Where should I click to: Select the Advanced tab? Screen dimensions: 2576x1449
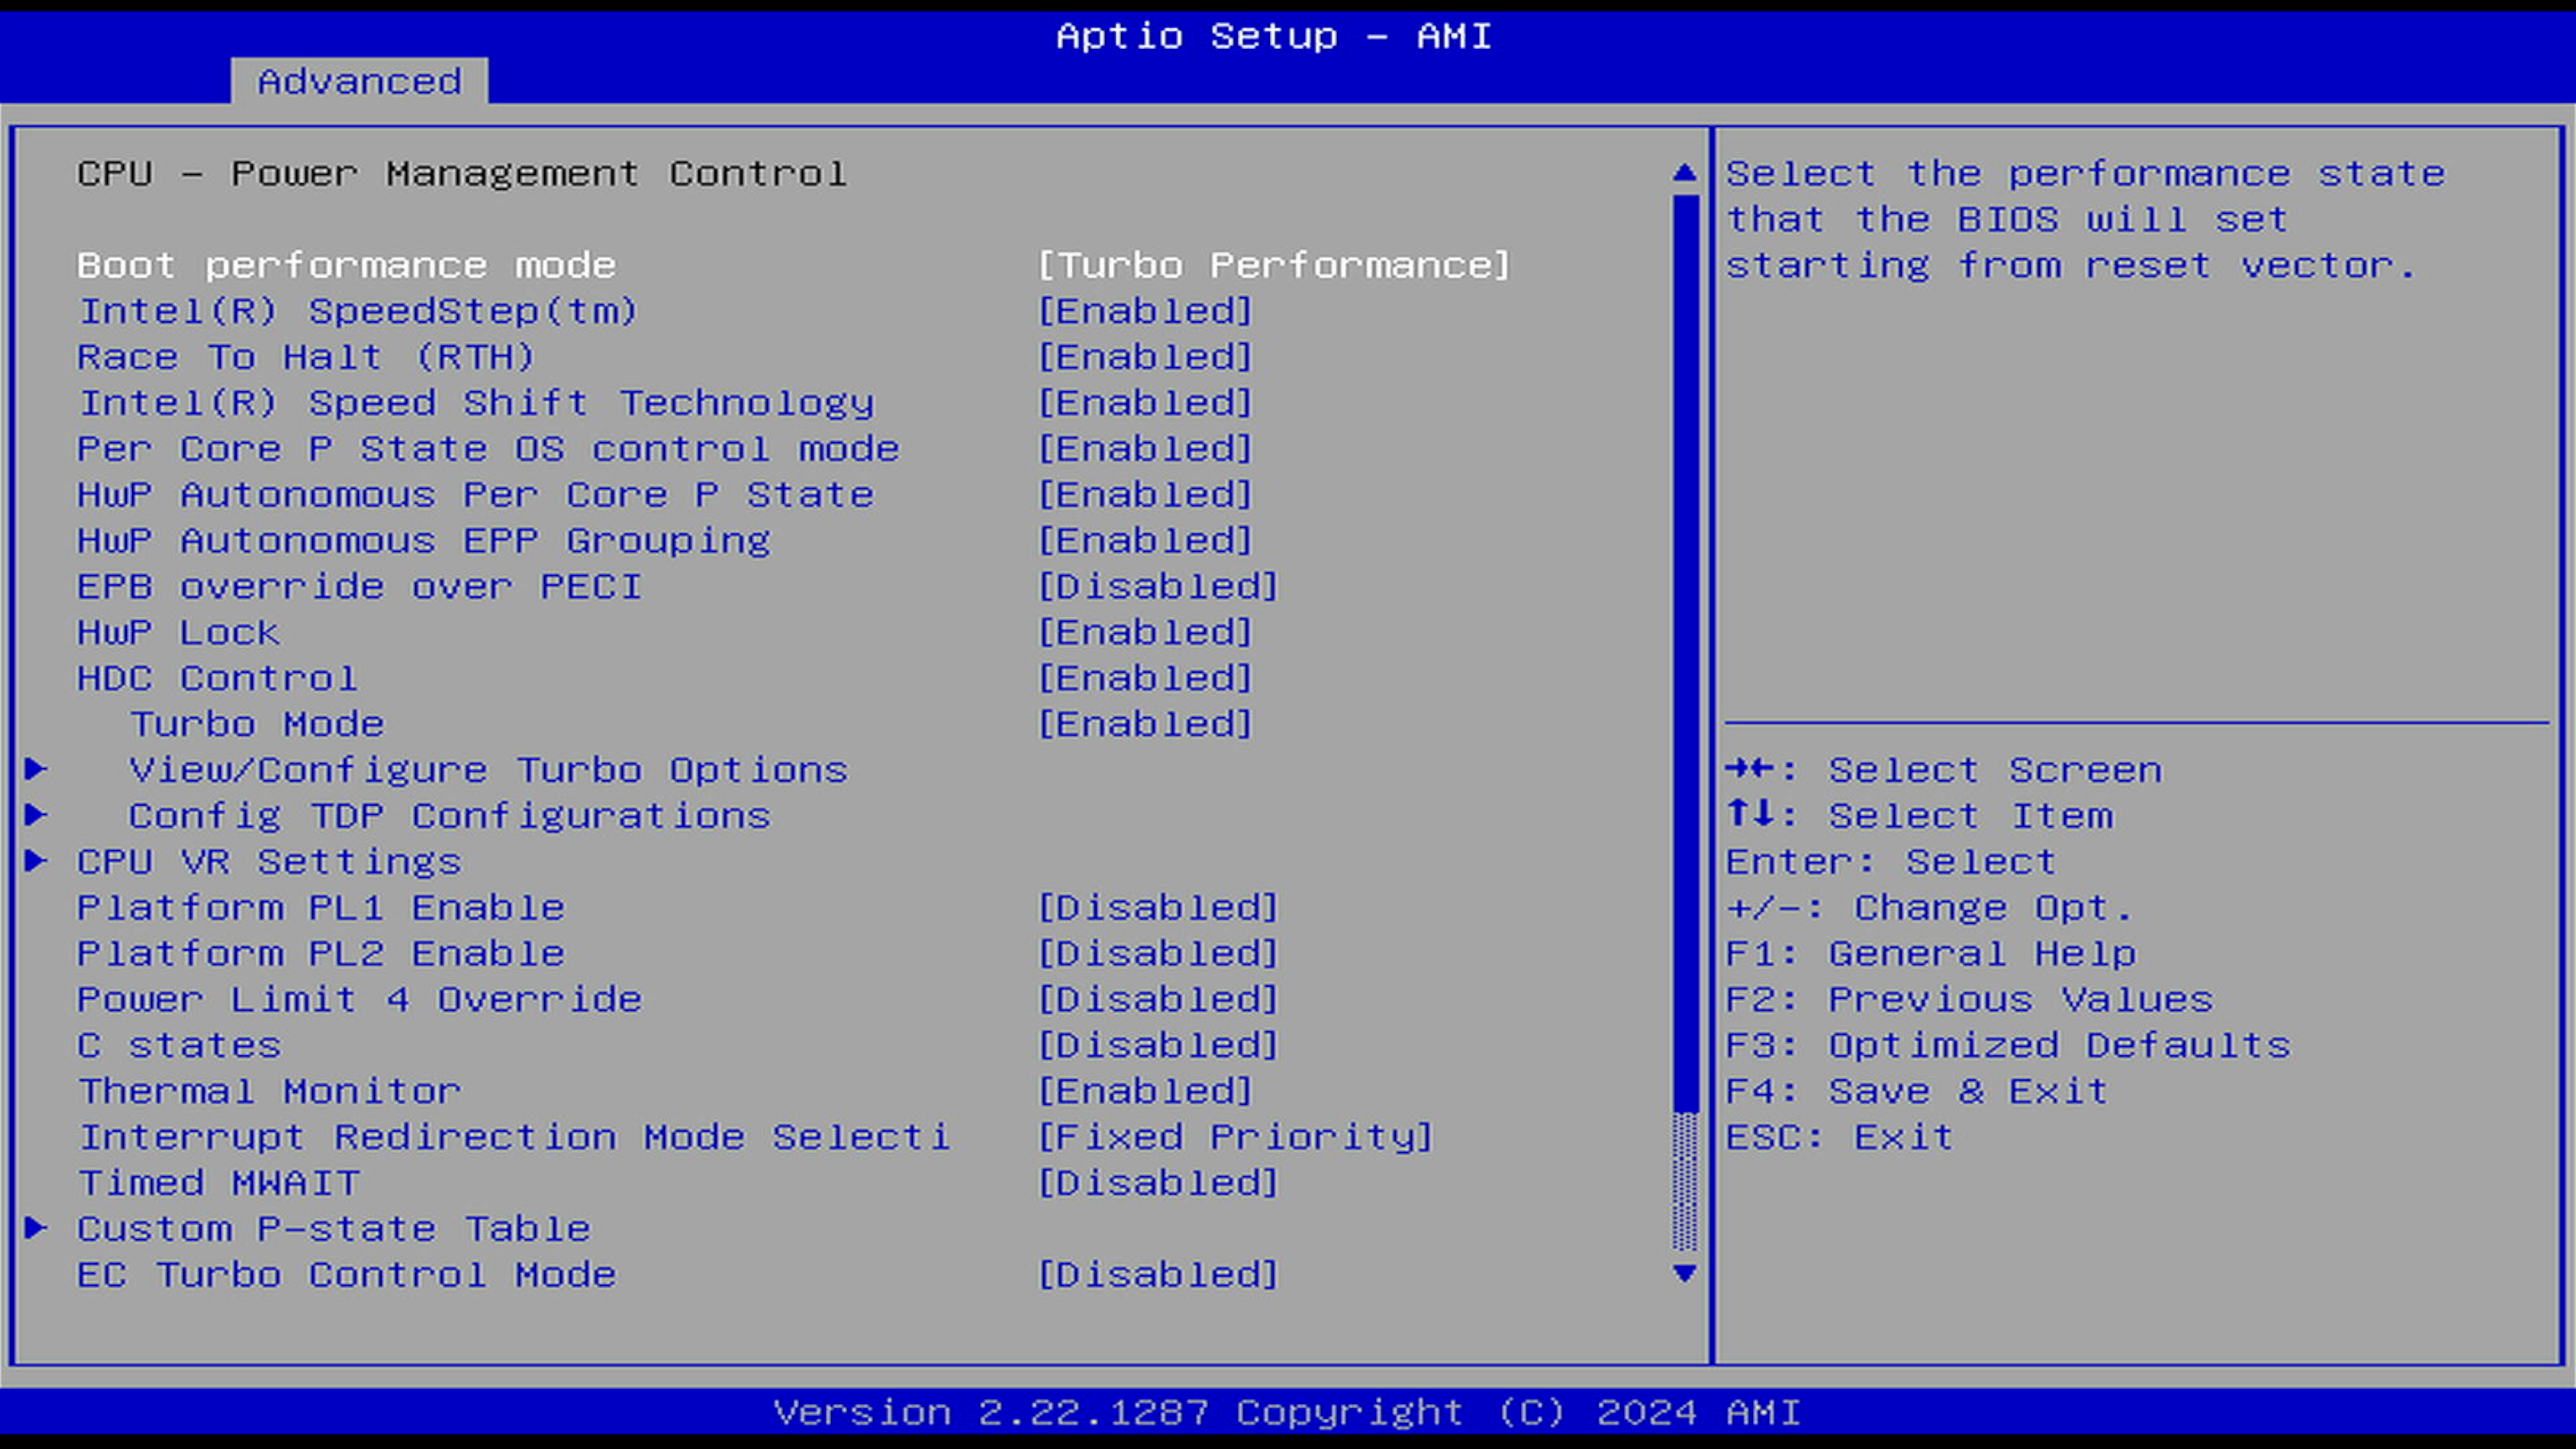click(x=359, y=81)
